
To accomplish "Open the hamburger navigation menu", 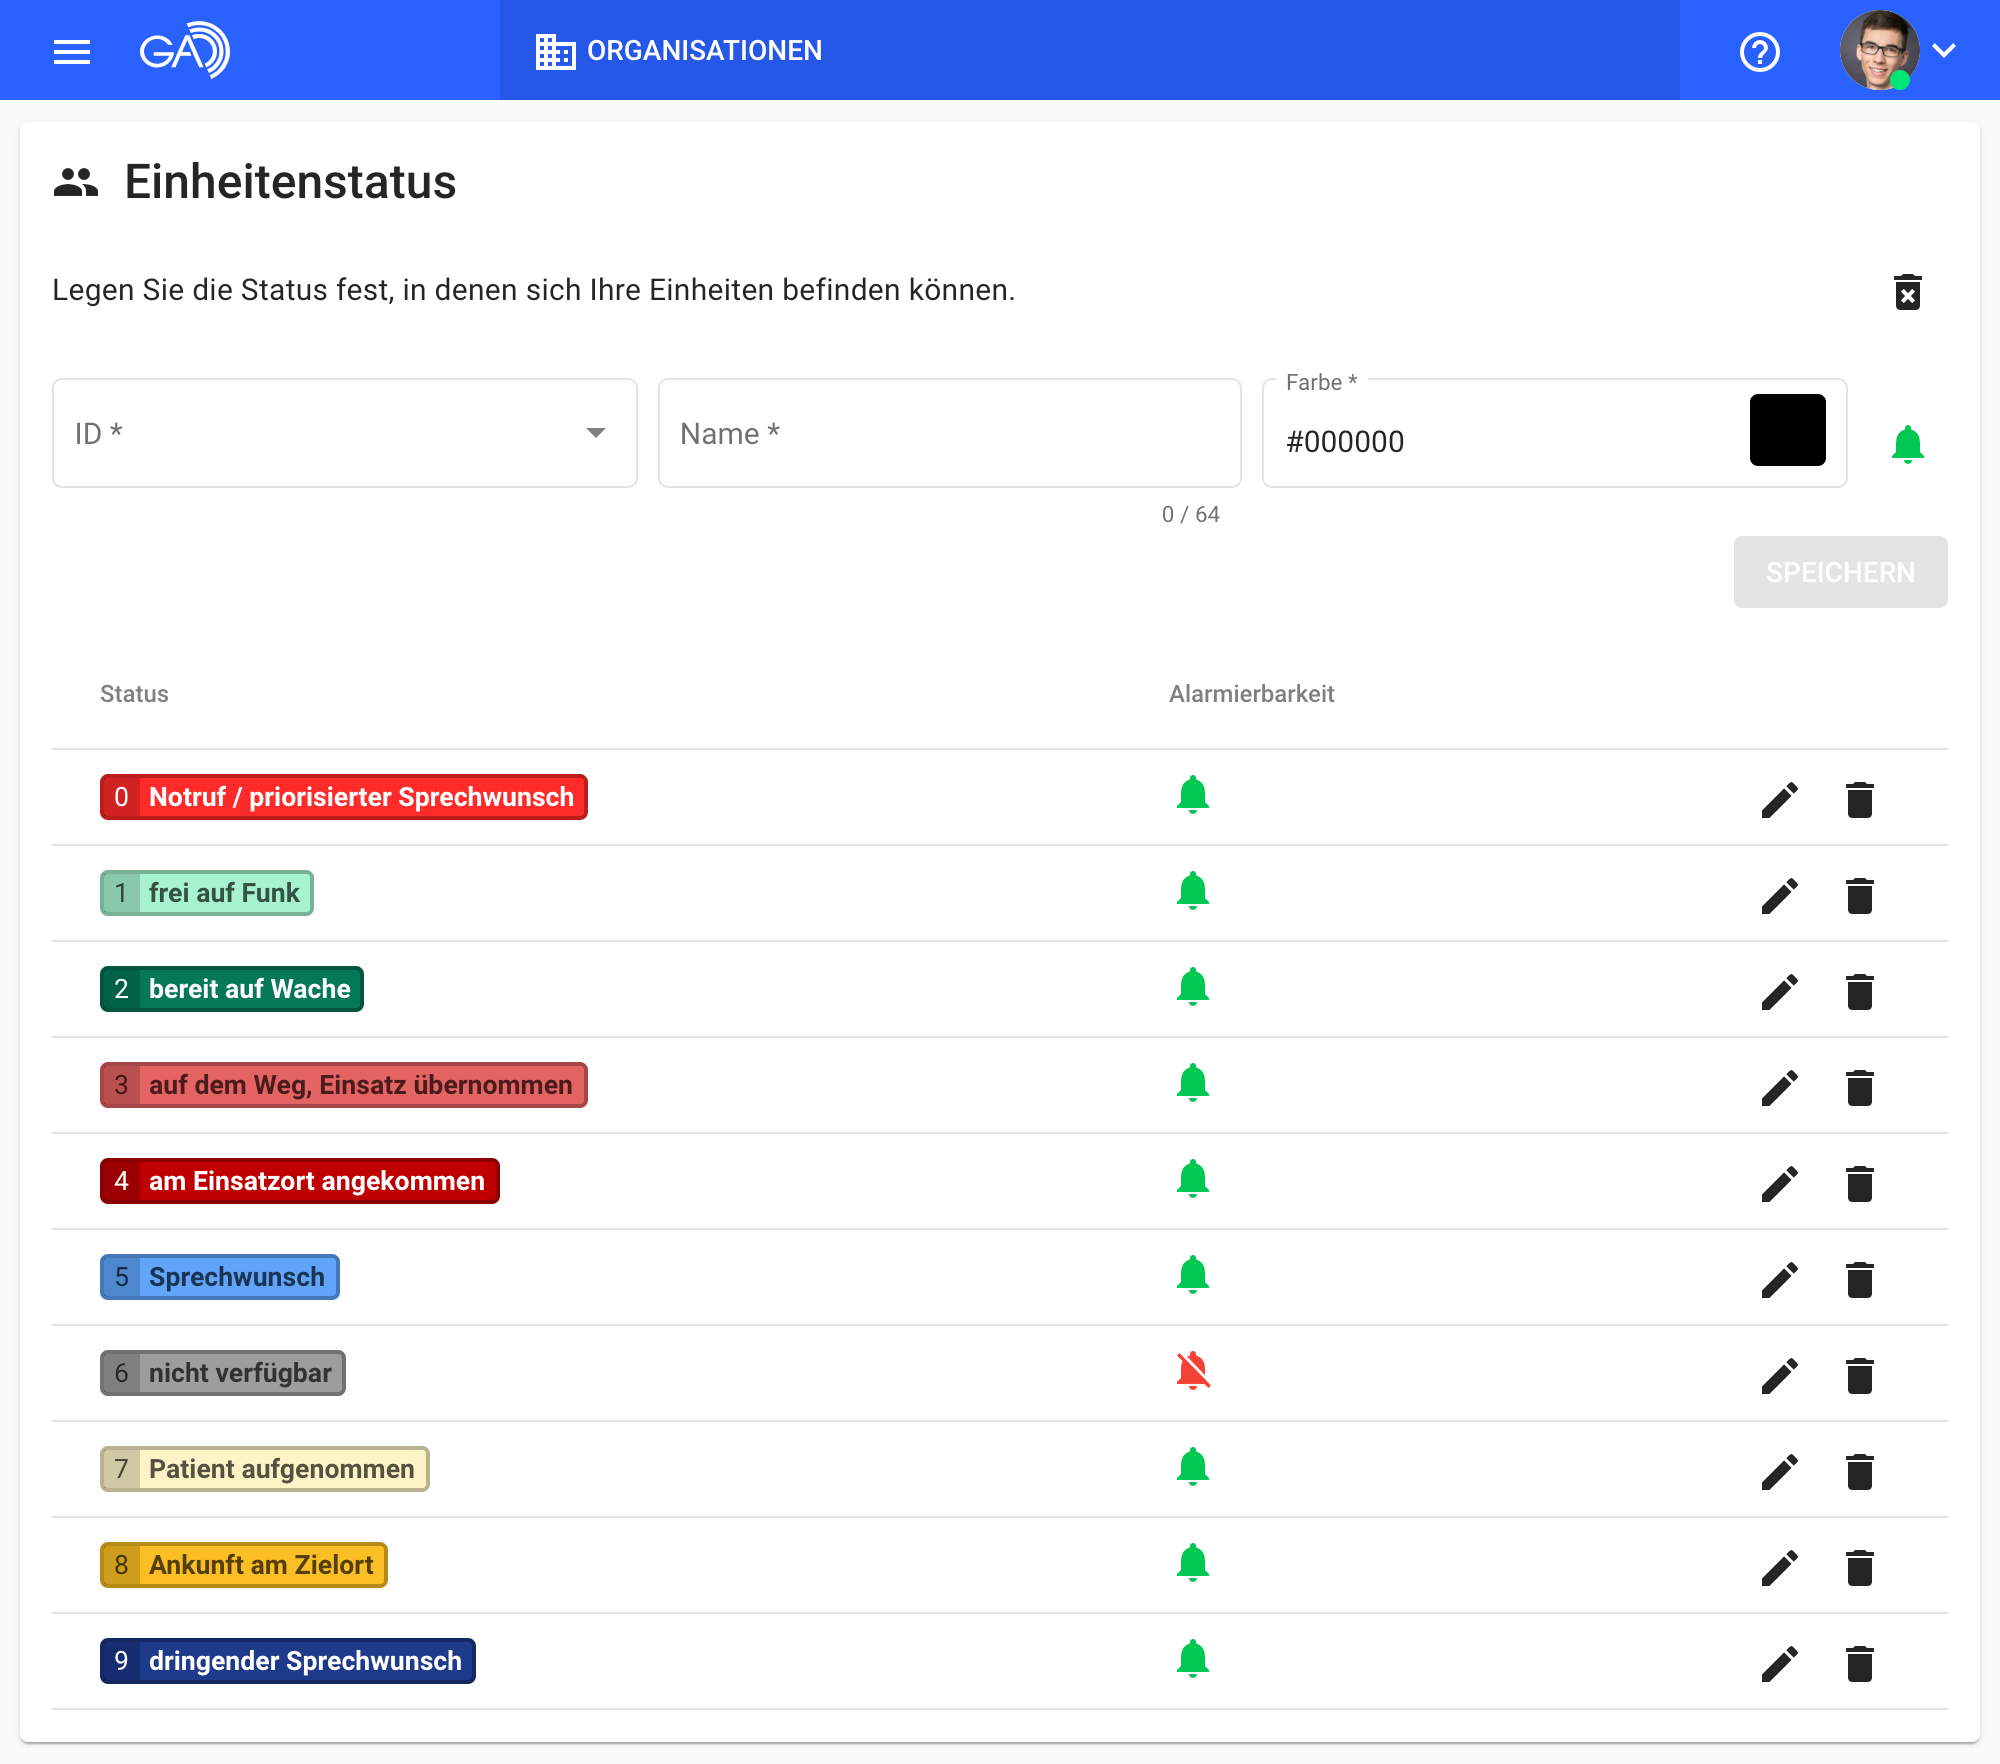I will [x=72, y=51].
